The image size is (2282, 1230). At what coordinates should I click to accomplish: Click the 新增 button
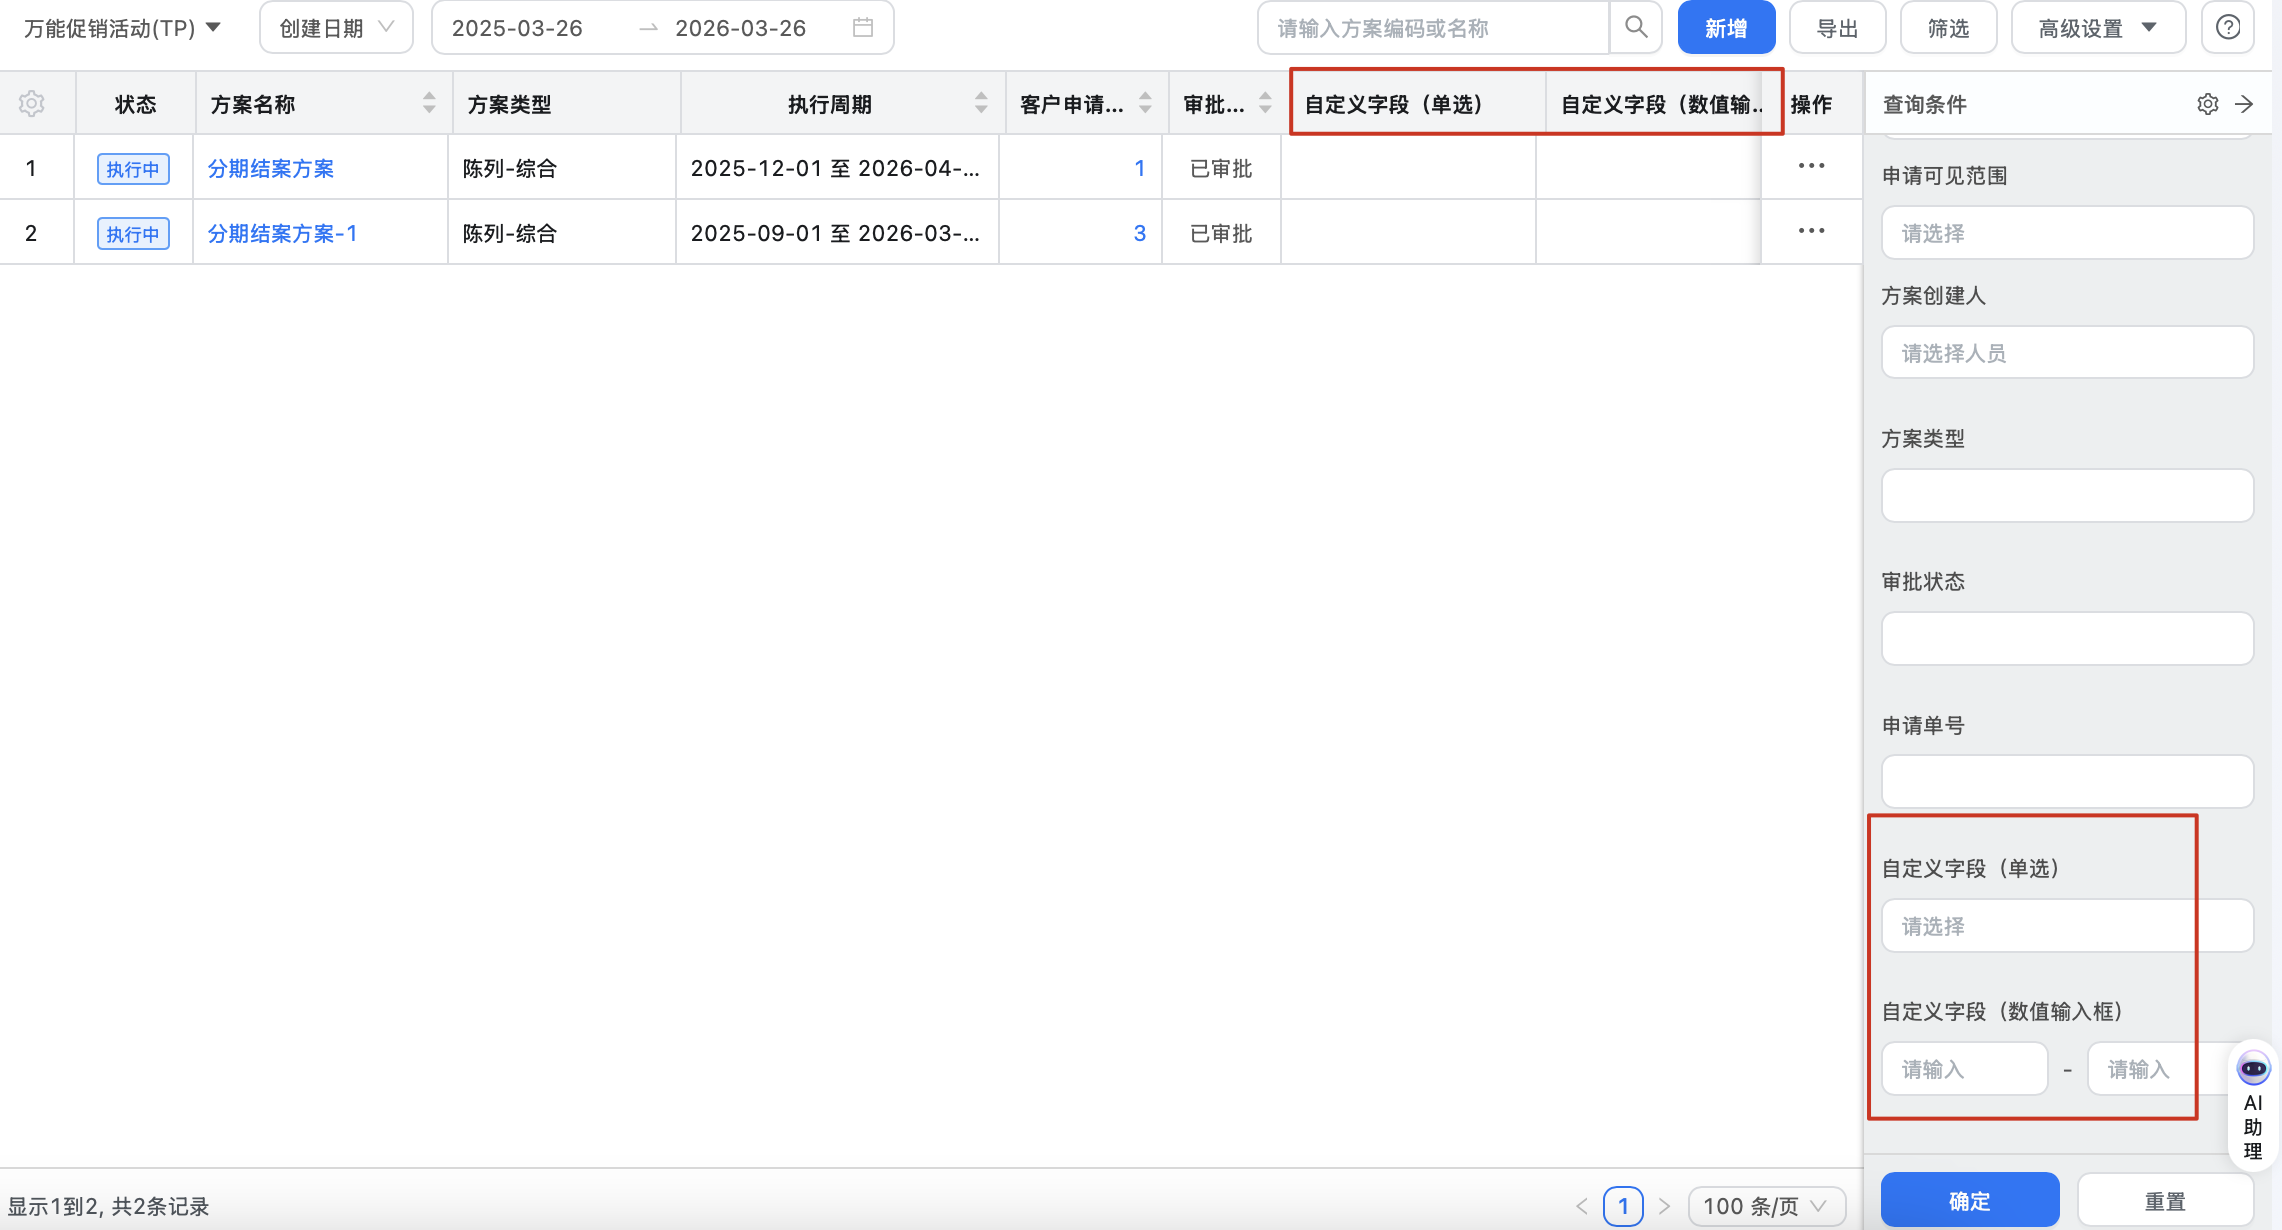tap(1726, 28)
